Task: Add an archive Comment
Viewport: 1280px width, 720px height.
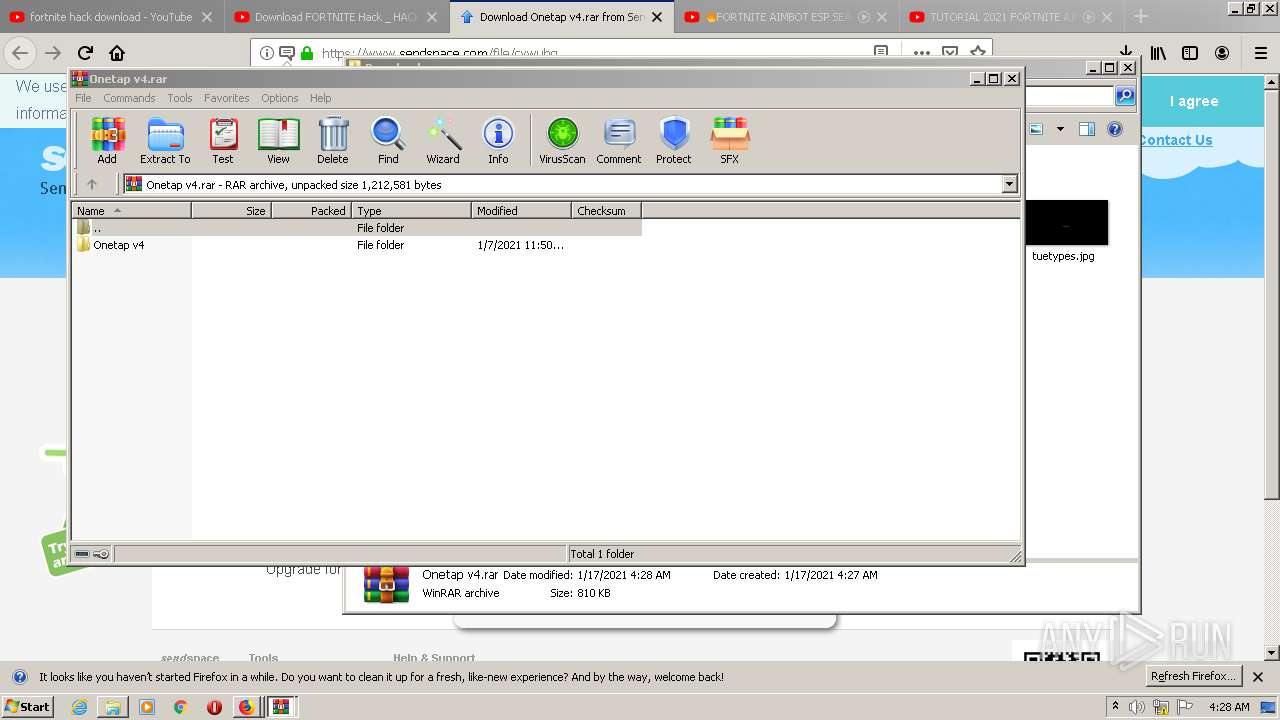Action: (x=619, y=140)
